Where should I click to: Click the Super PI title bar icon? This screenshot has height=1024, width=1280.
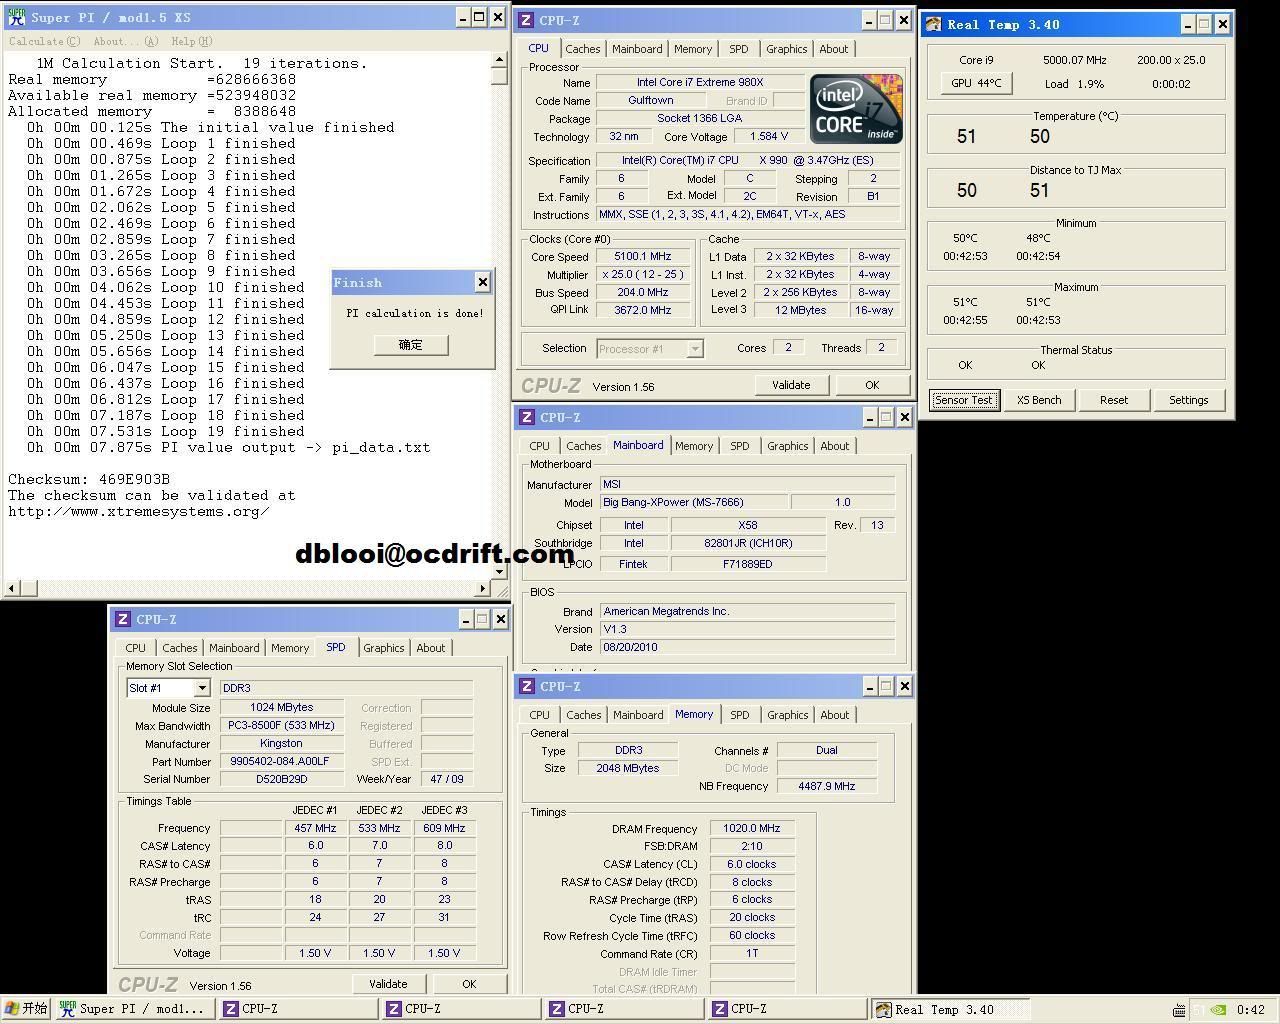pyautogui.click(x=16, y=17)
